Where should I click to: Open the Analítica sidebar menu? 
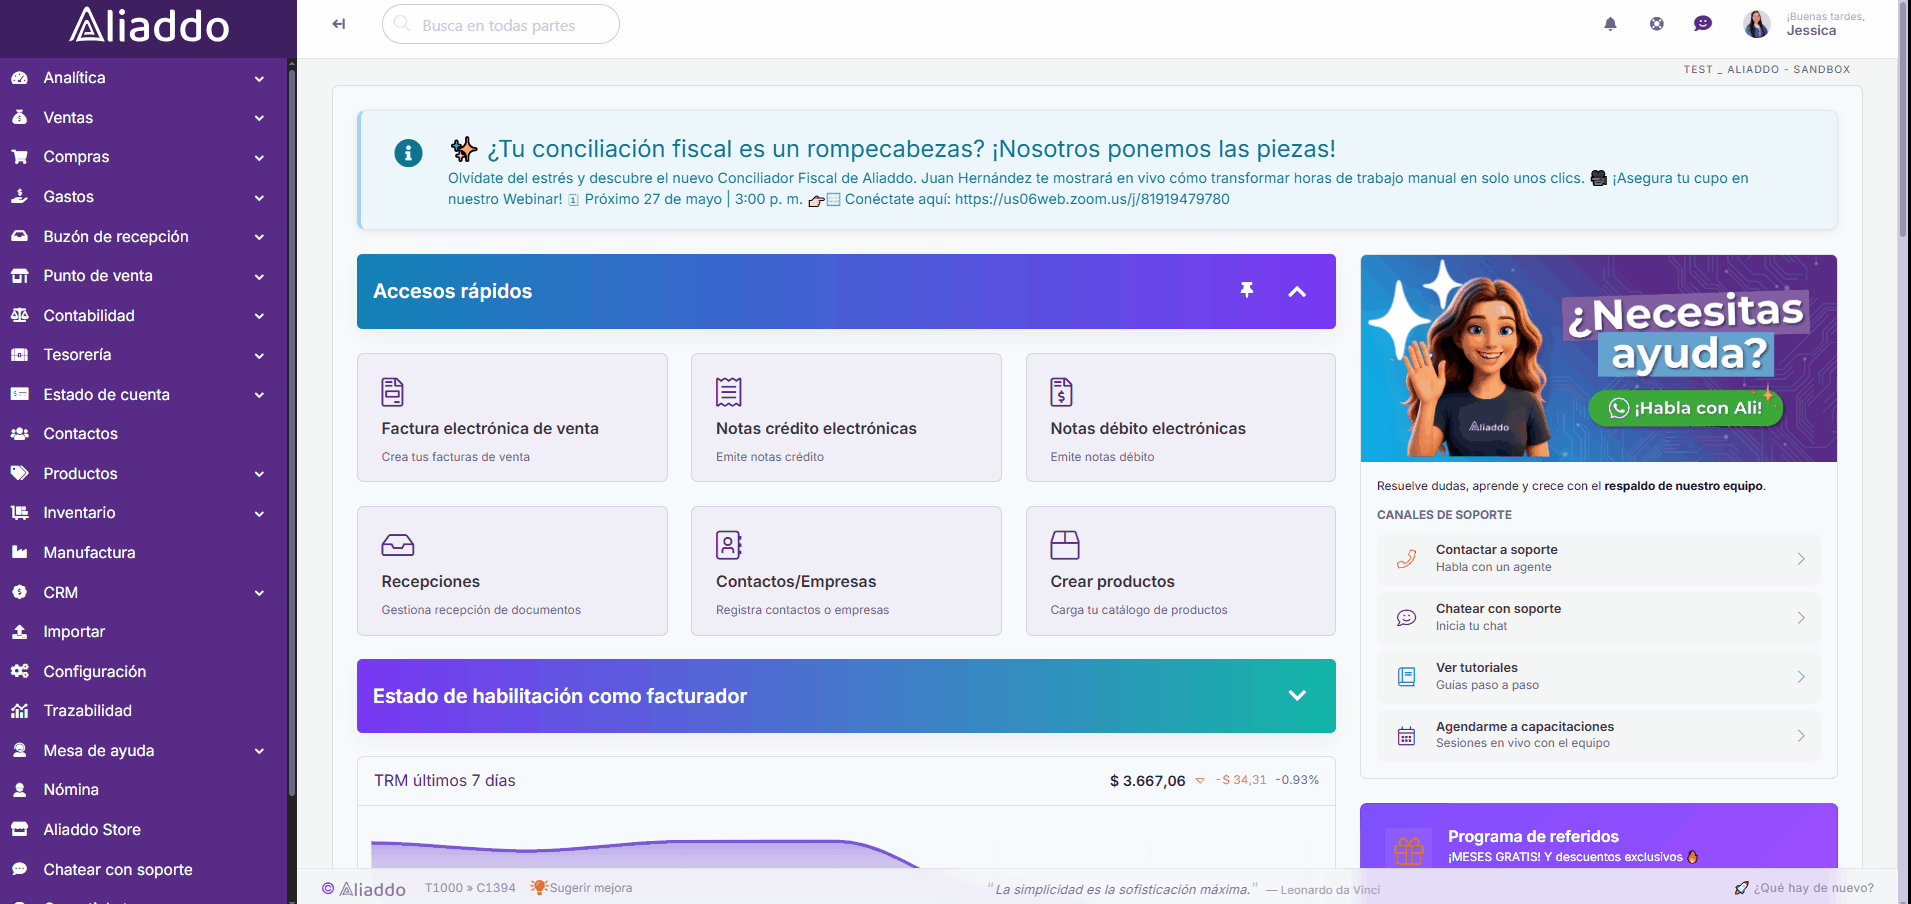pos(143,78)
